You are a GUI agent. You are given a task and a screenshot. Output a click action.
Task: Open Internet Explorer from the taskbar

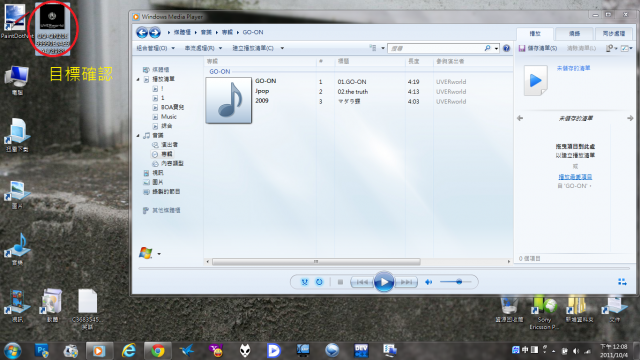(x=129, y=350)
